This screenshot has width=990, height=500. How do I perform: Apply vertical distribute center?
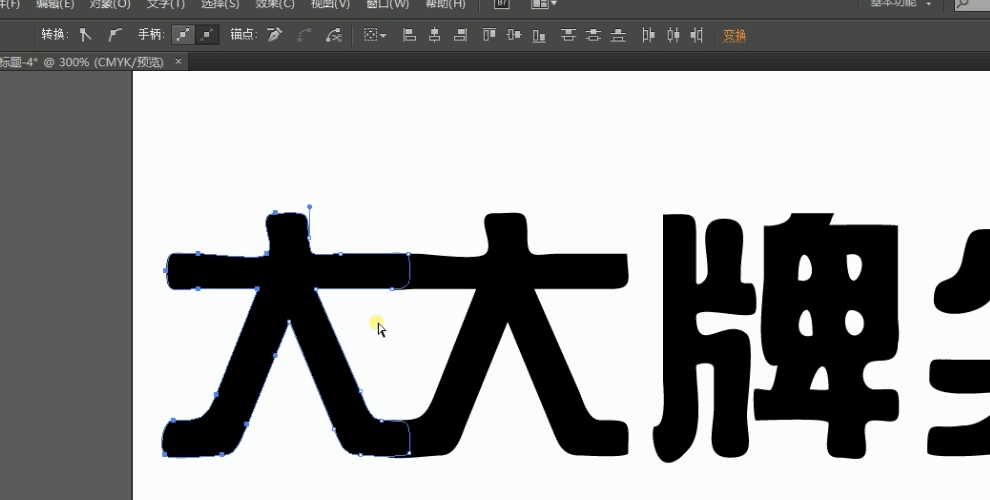(x=593, y=35)
